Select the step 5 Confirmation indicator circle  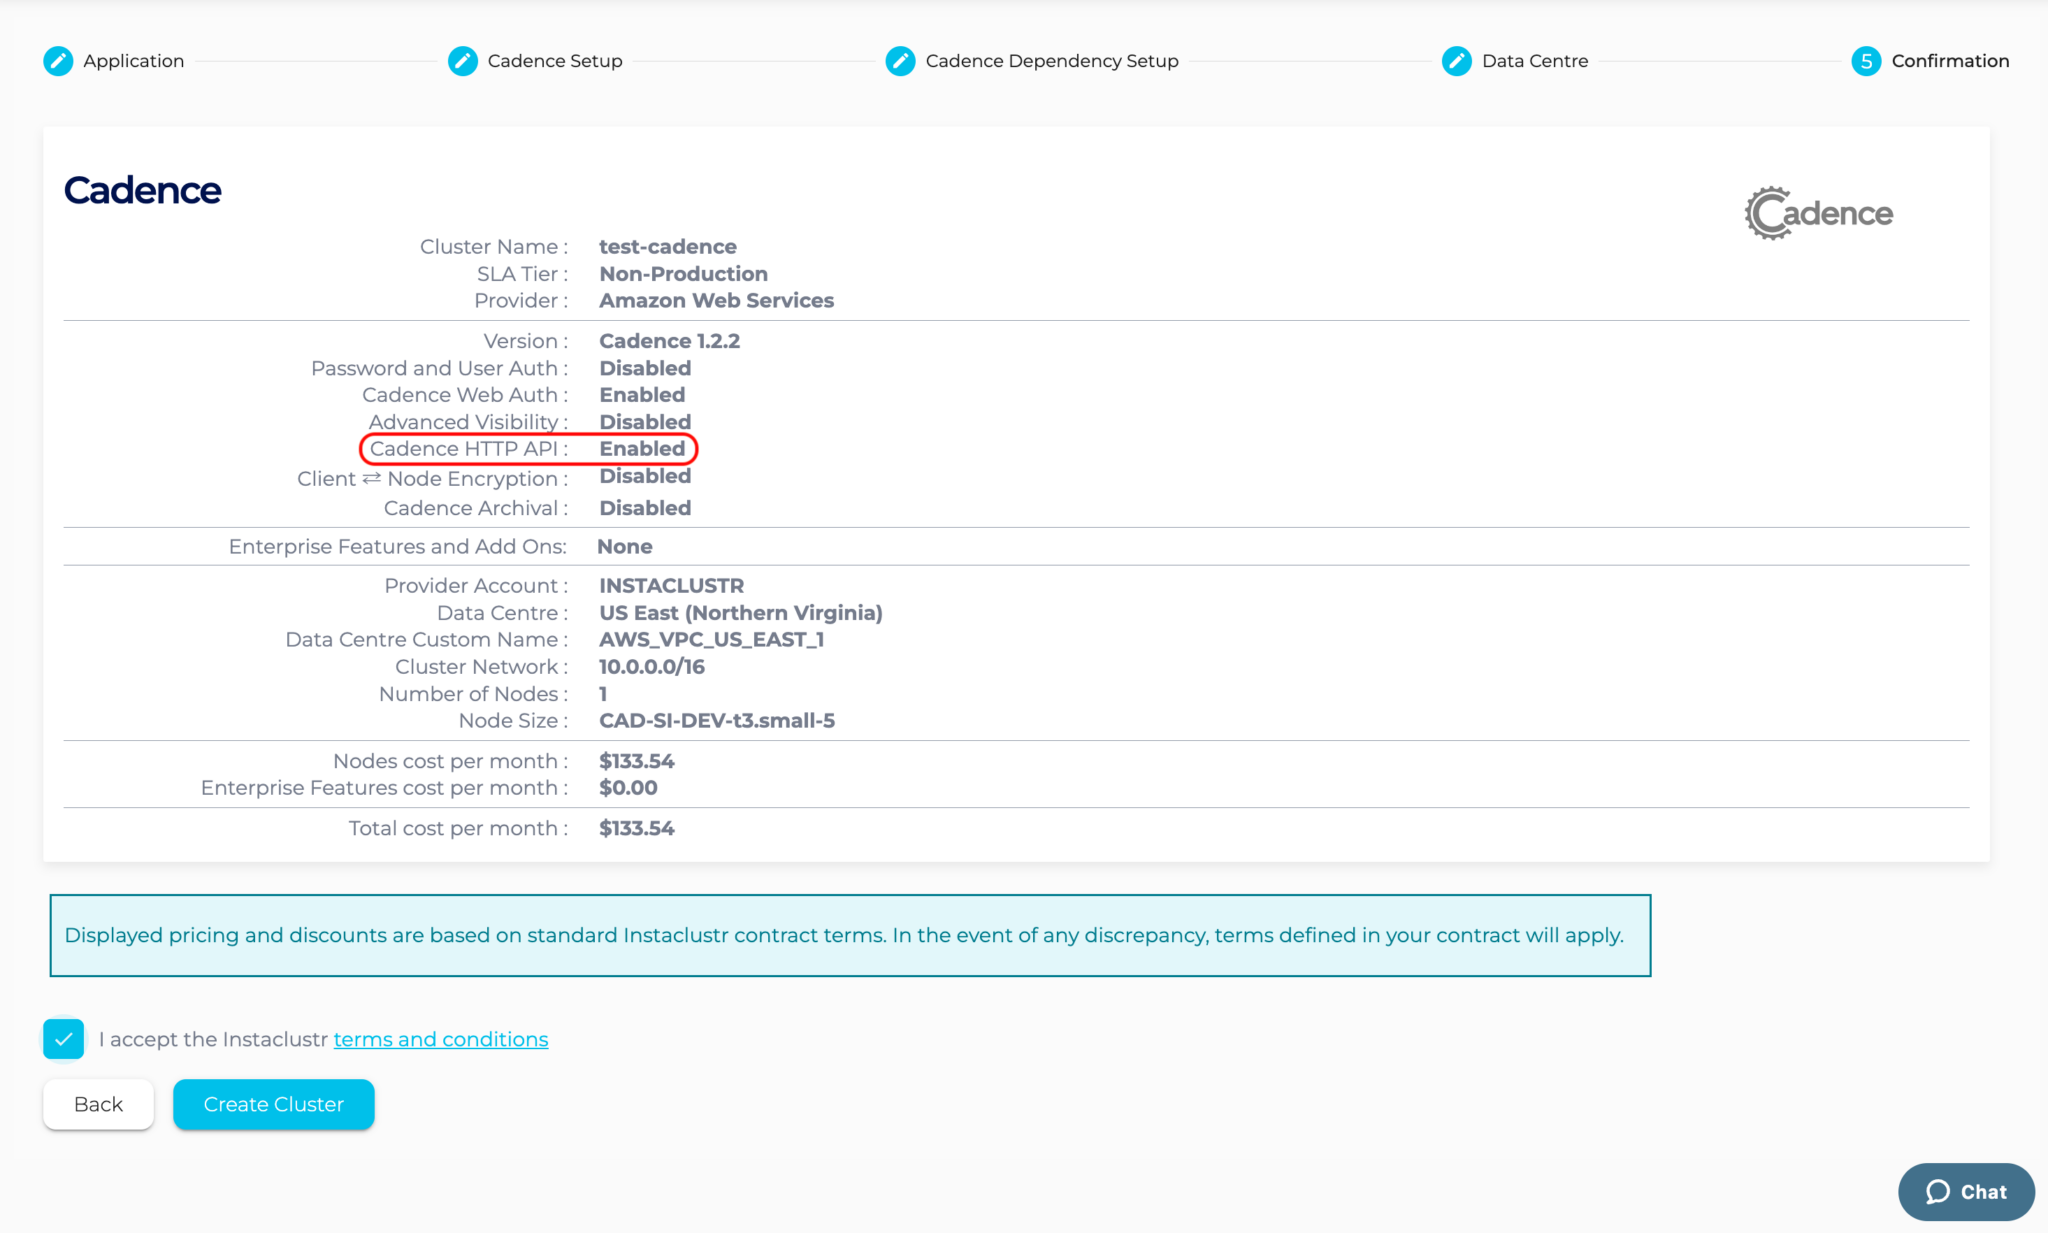1866,60
